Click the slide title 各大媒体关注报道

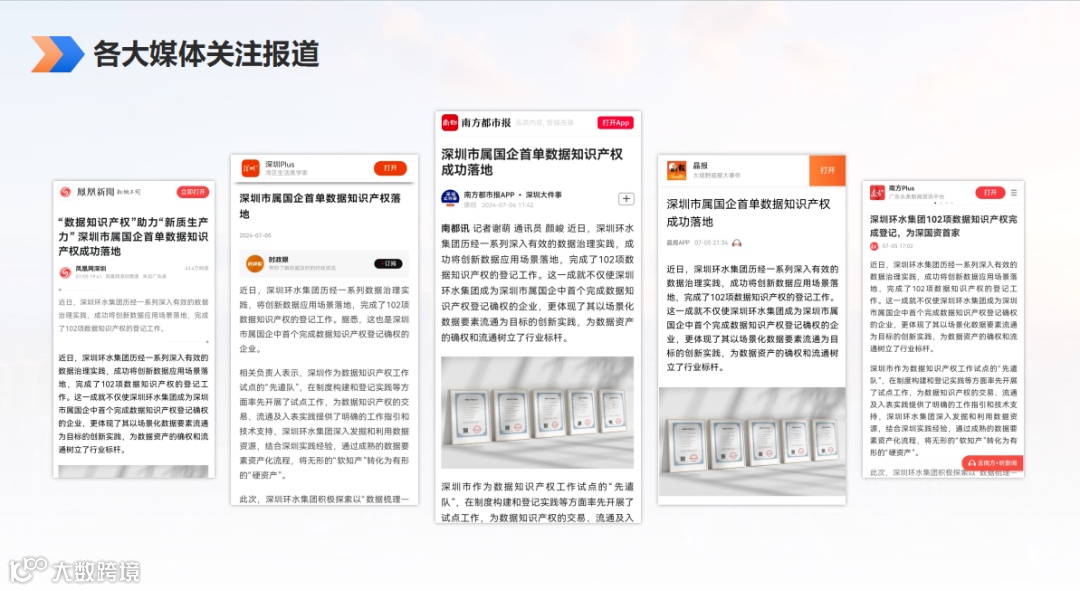click(x=206, y=54)
